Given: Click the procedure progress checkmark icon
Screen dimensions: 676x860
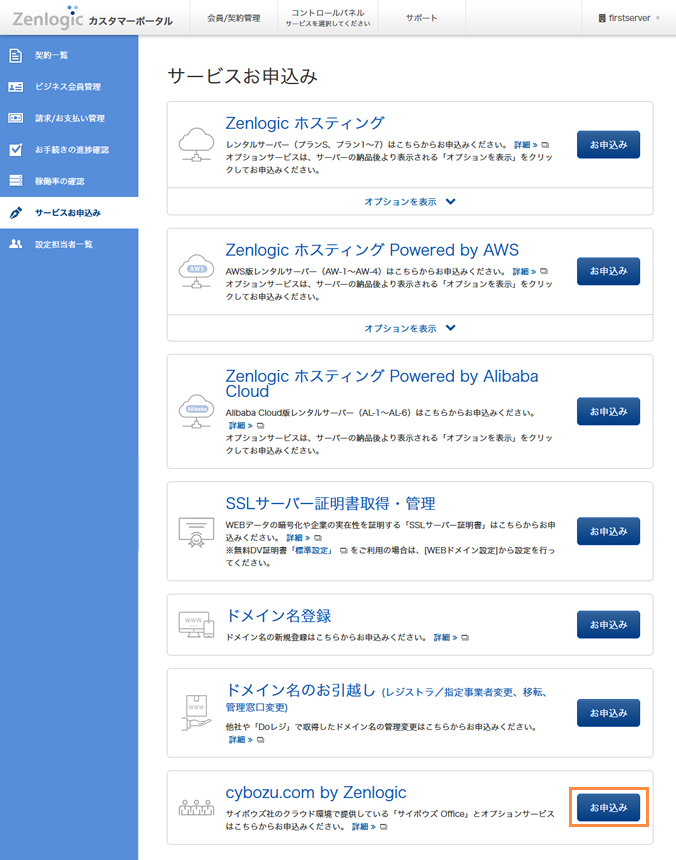Looking at the screenshot, I should pyautogui.click(x=15, y=150).
